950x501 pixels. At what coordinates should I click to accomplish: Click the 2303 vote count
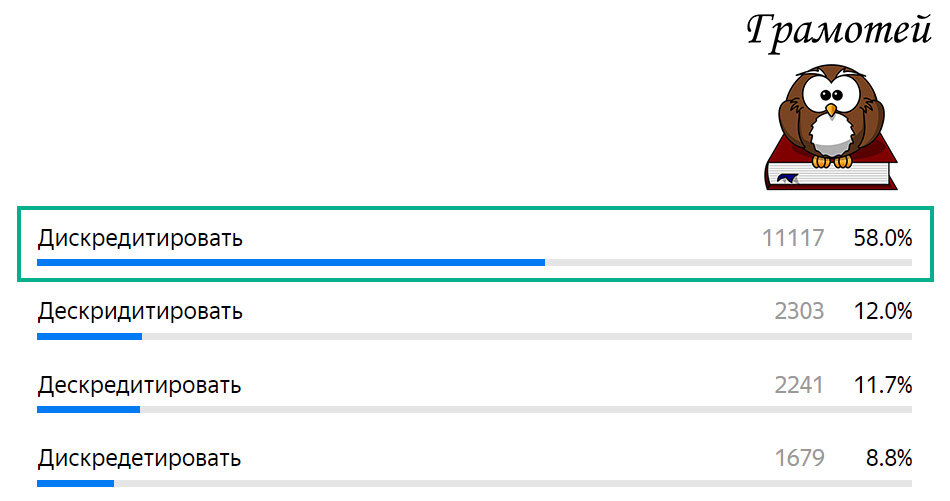pos(799,312)
